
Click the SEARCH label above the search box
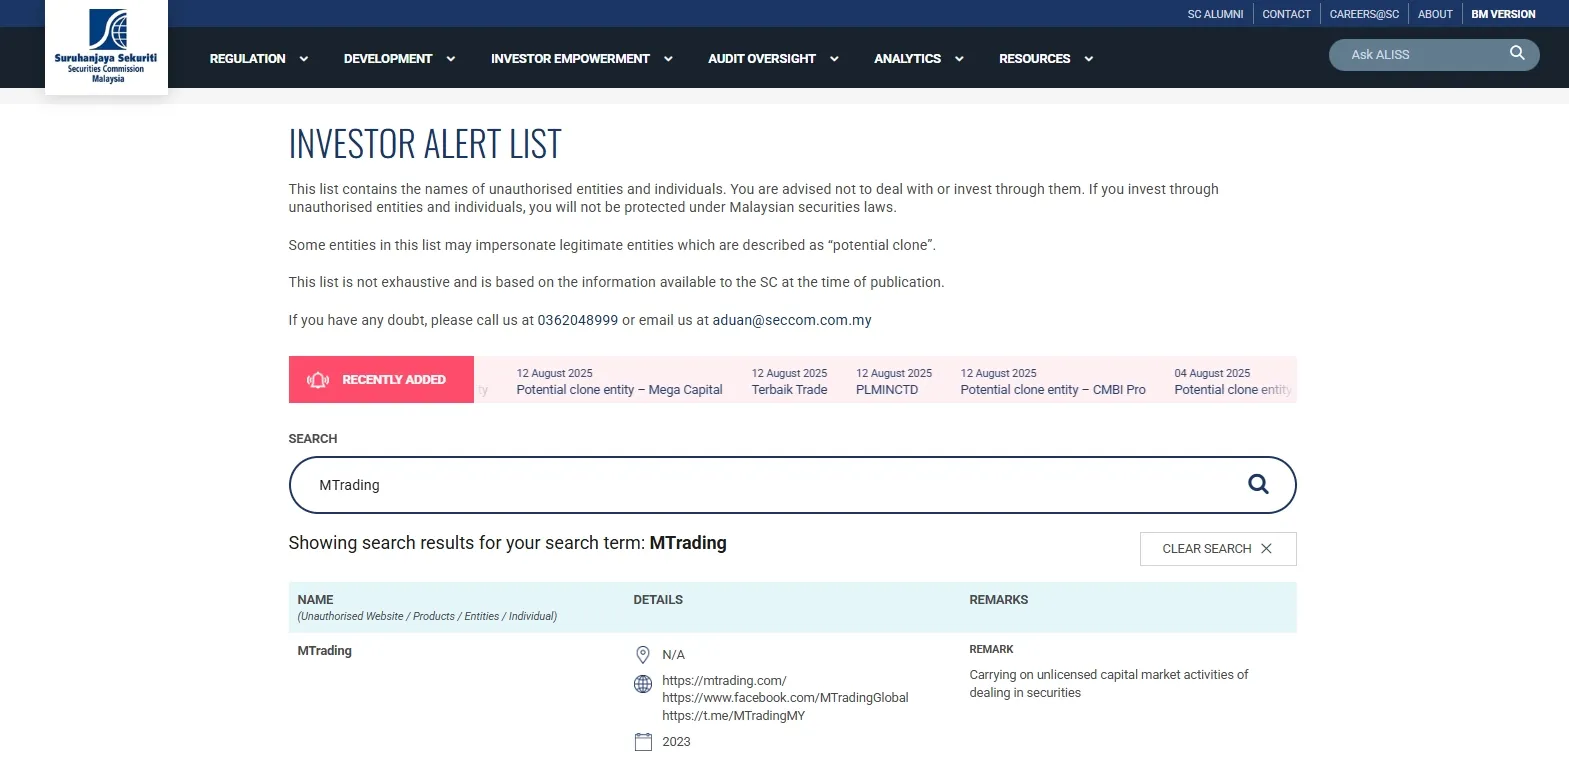pyautogui.click(x=313, y=439)
